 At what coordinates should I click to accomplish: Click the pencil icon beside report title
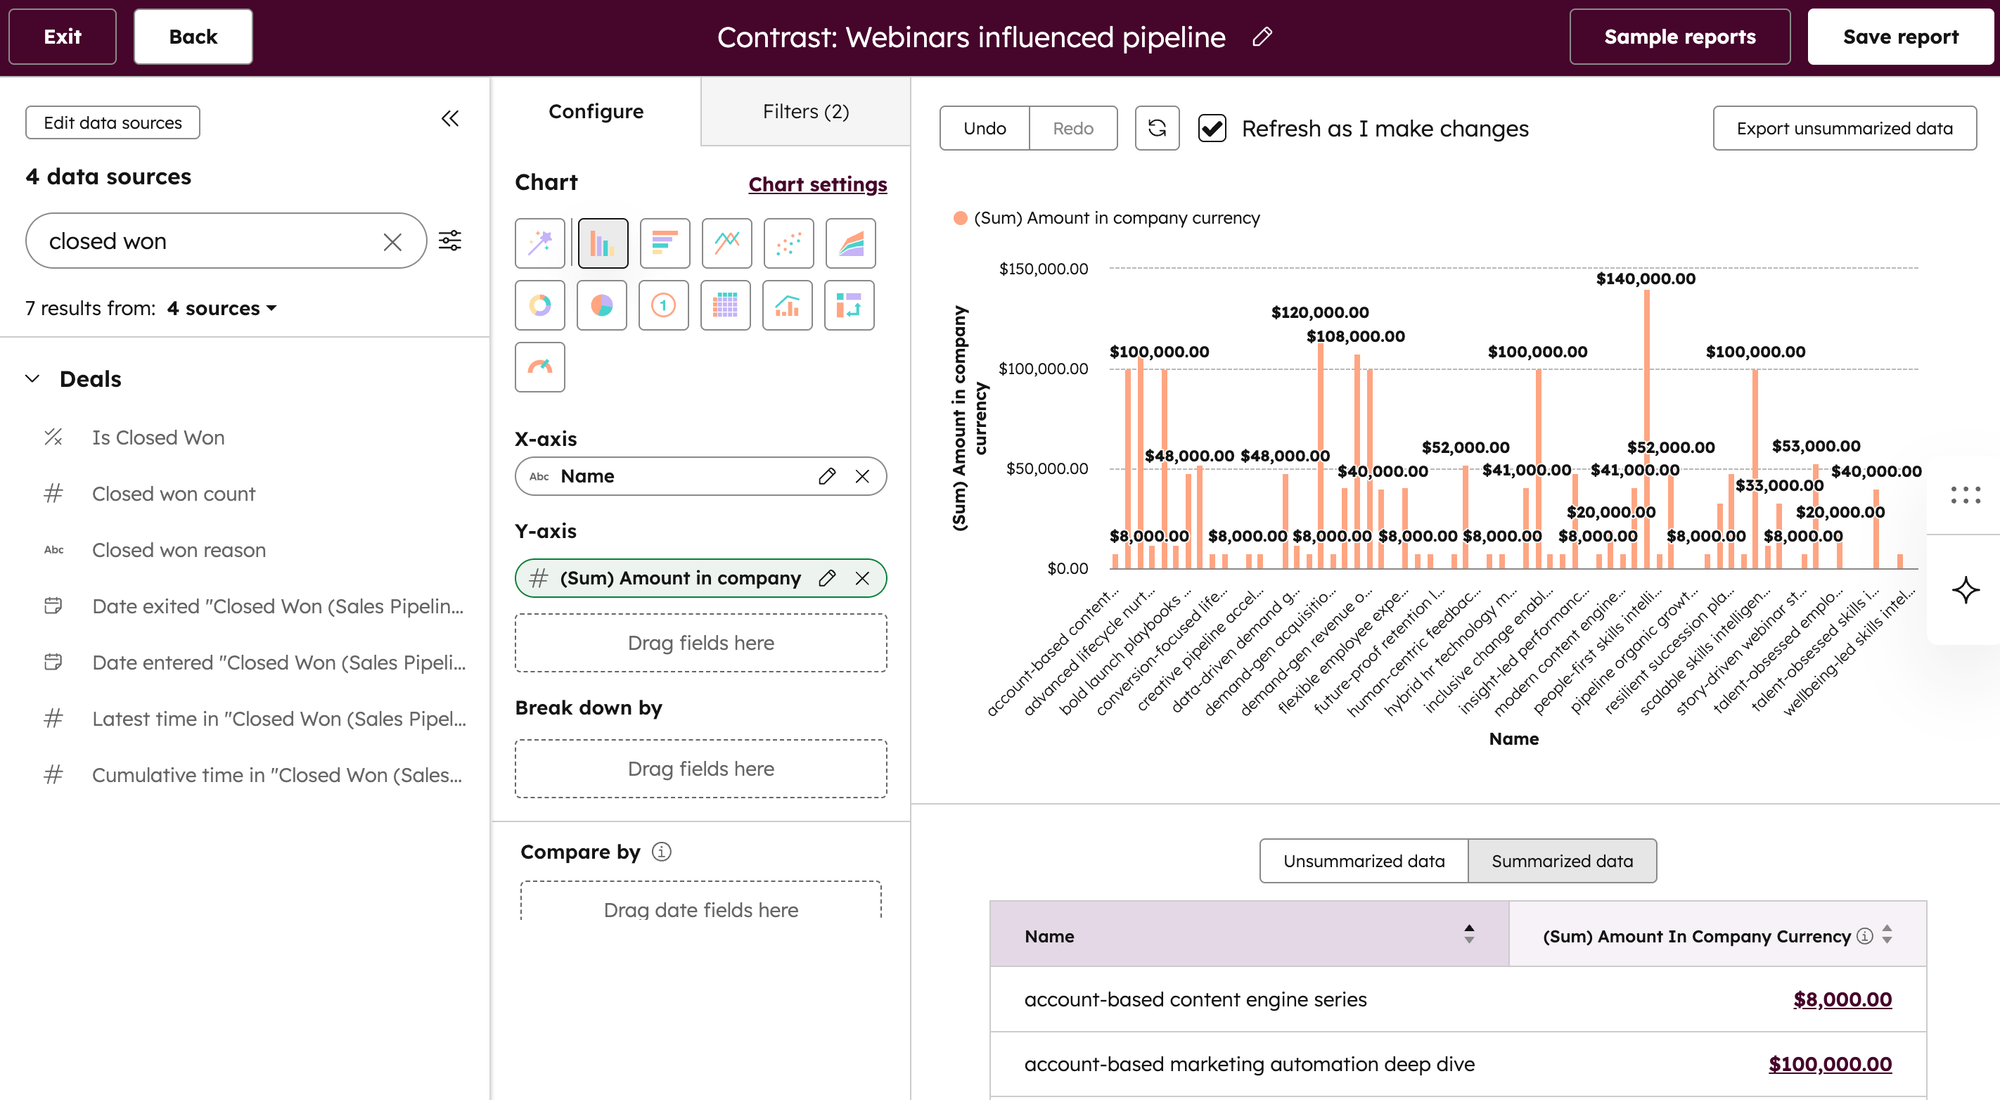1262,37
